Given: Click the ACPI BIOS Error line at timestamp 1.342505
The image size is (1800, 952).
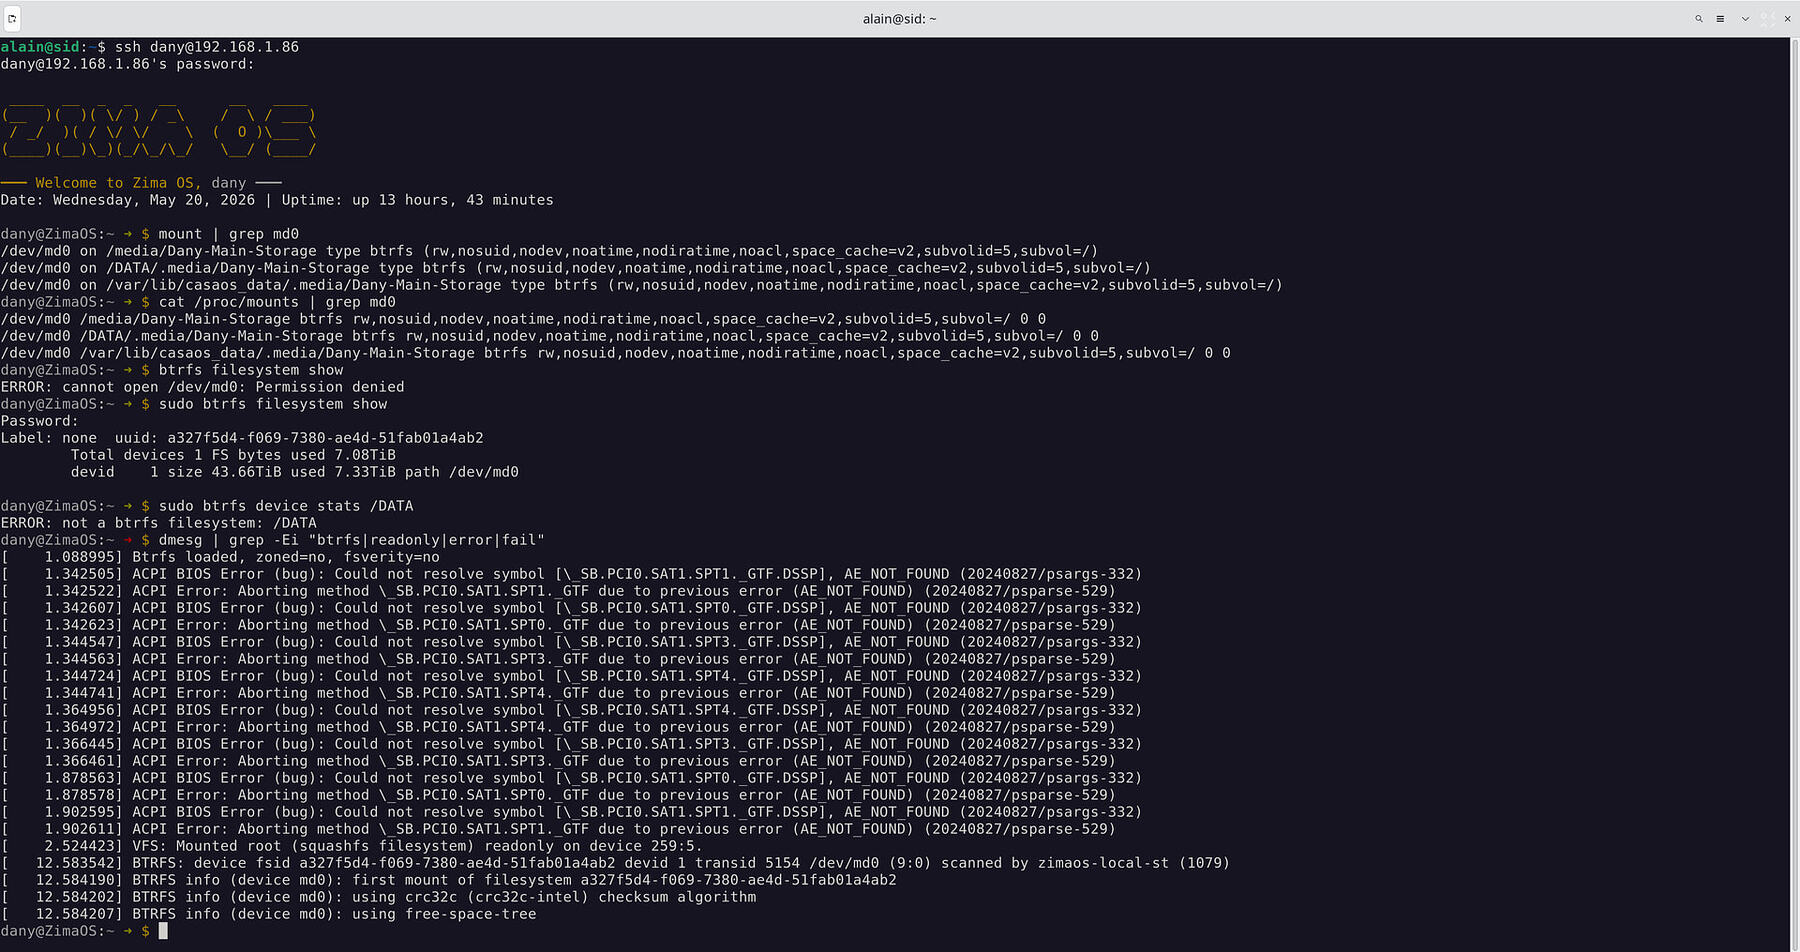Looking at the screenshot, I should coord(571,574).
